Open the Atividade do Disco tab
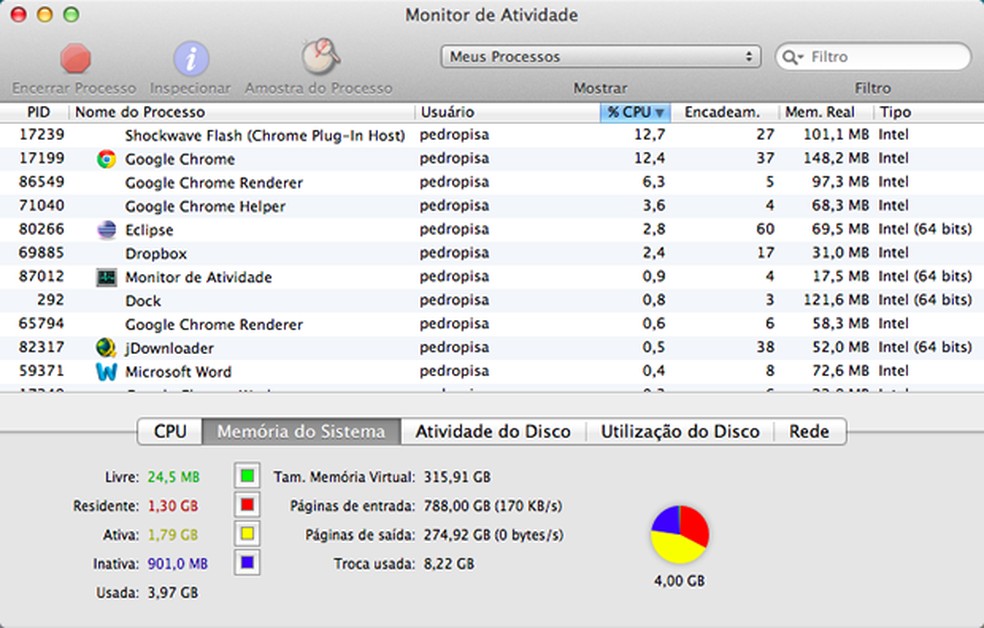The height and width of the screenshot is (628, 984). 493,432
